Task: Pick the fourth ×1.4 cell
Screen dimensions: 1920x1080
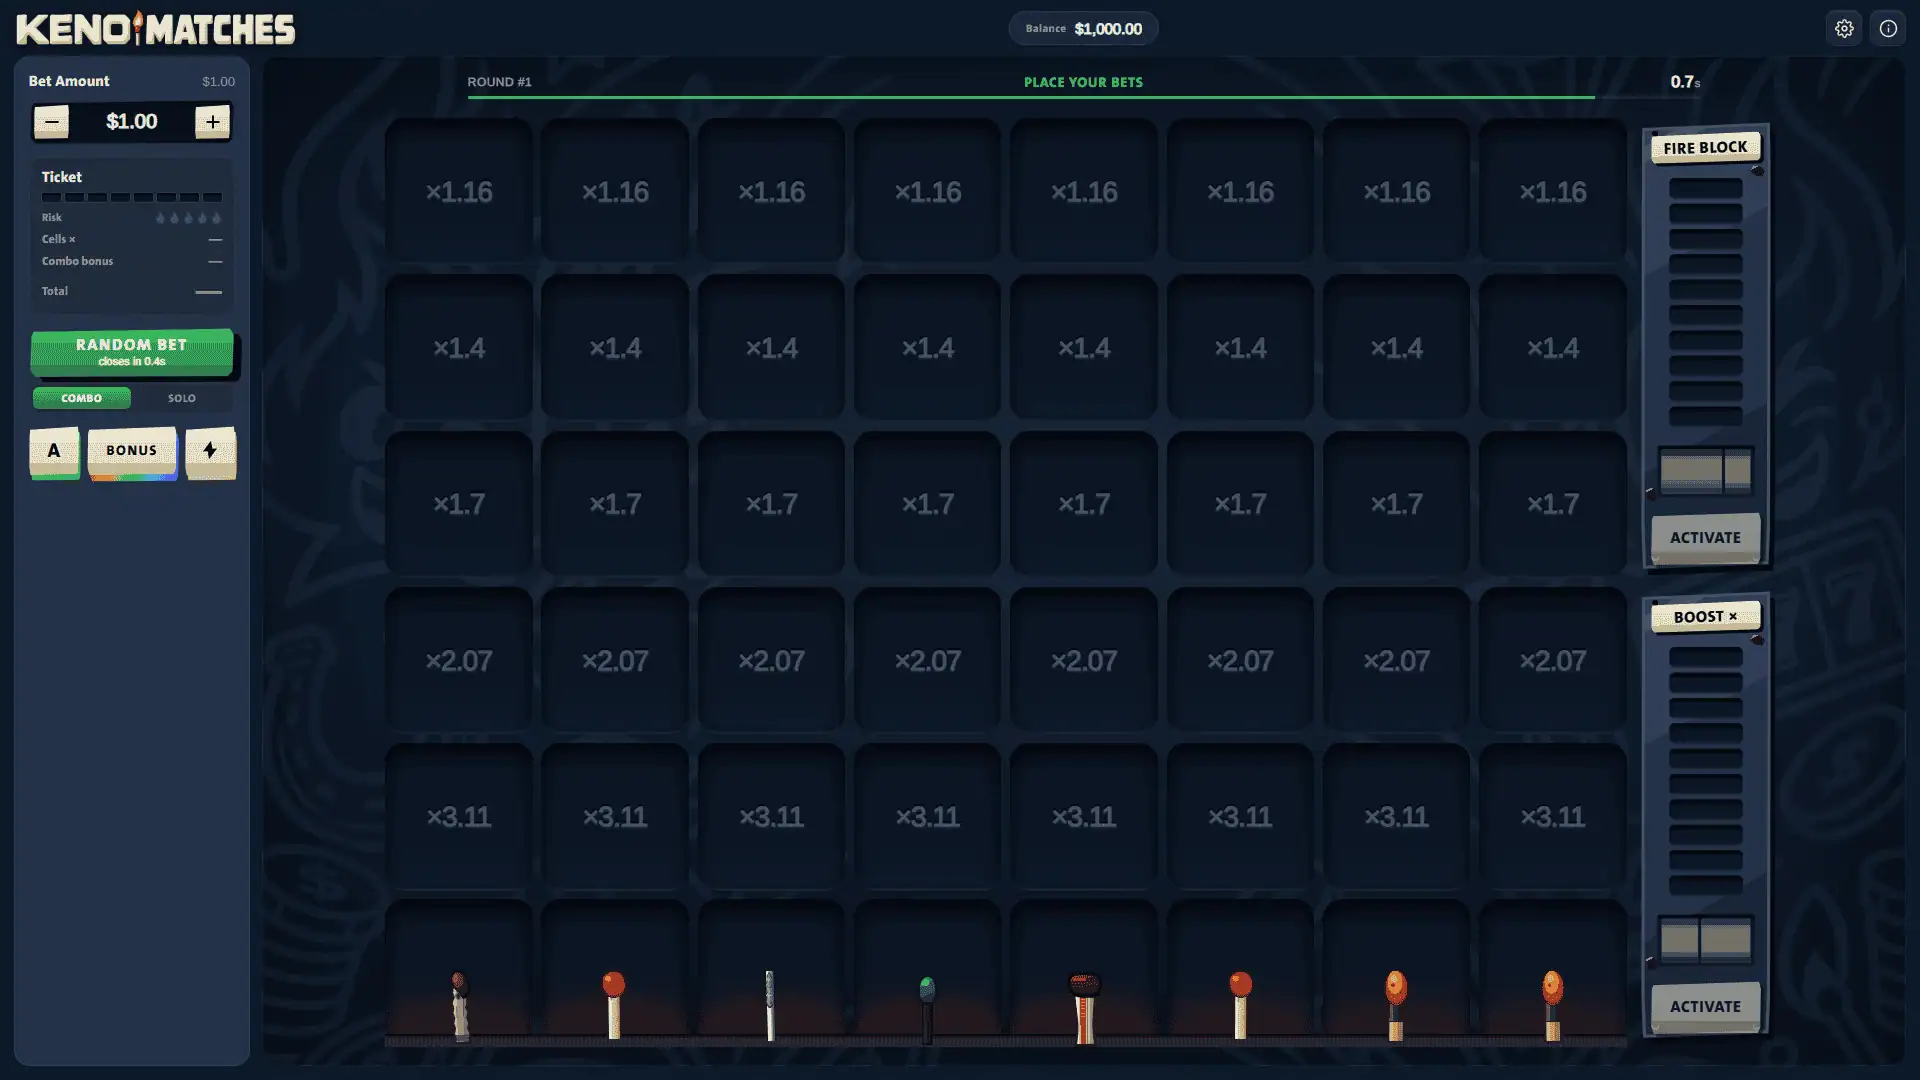Action: (928, 348)
